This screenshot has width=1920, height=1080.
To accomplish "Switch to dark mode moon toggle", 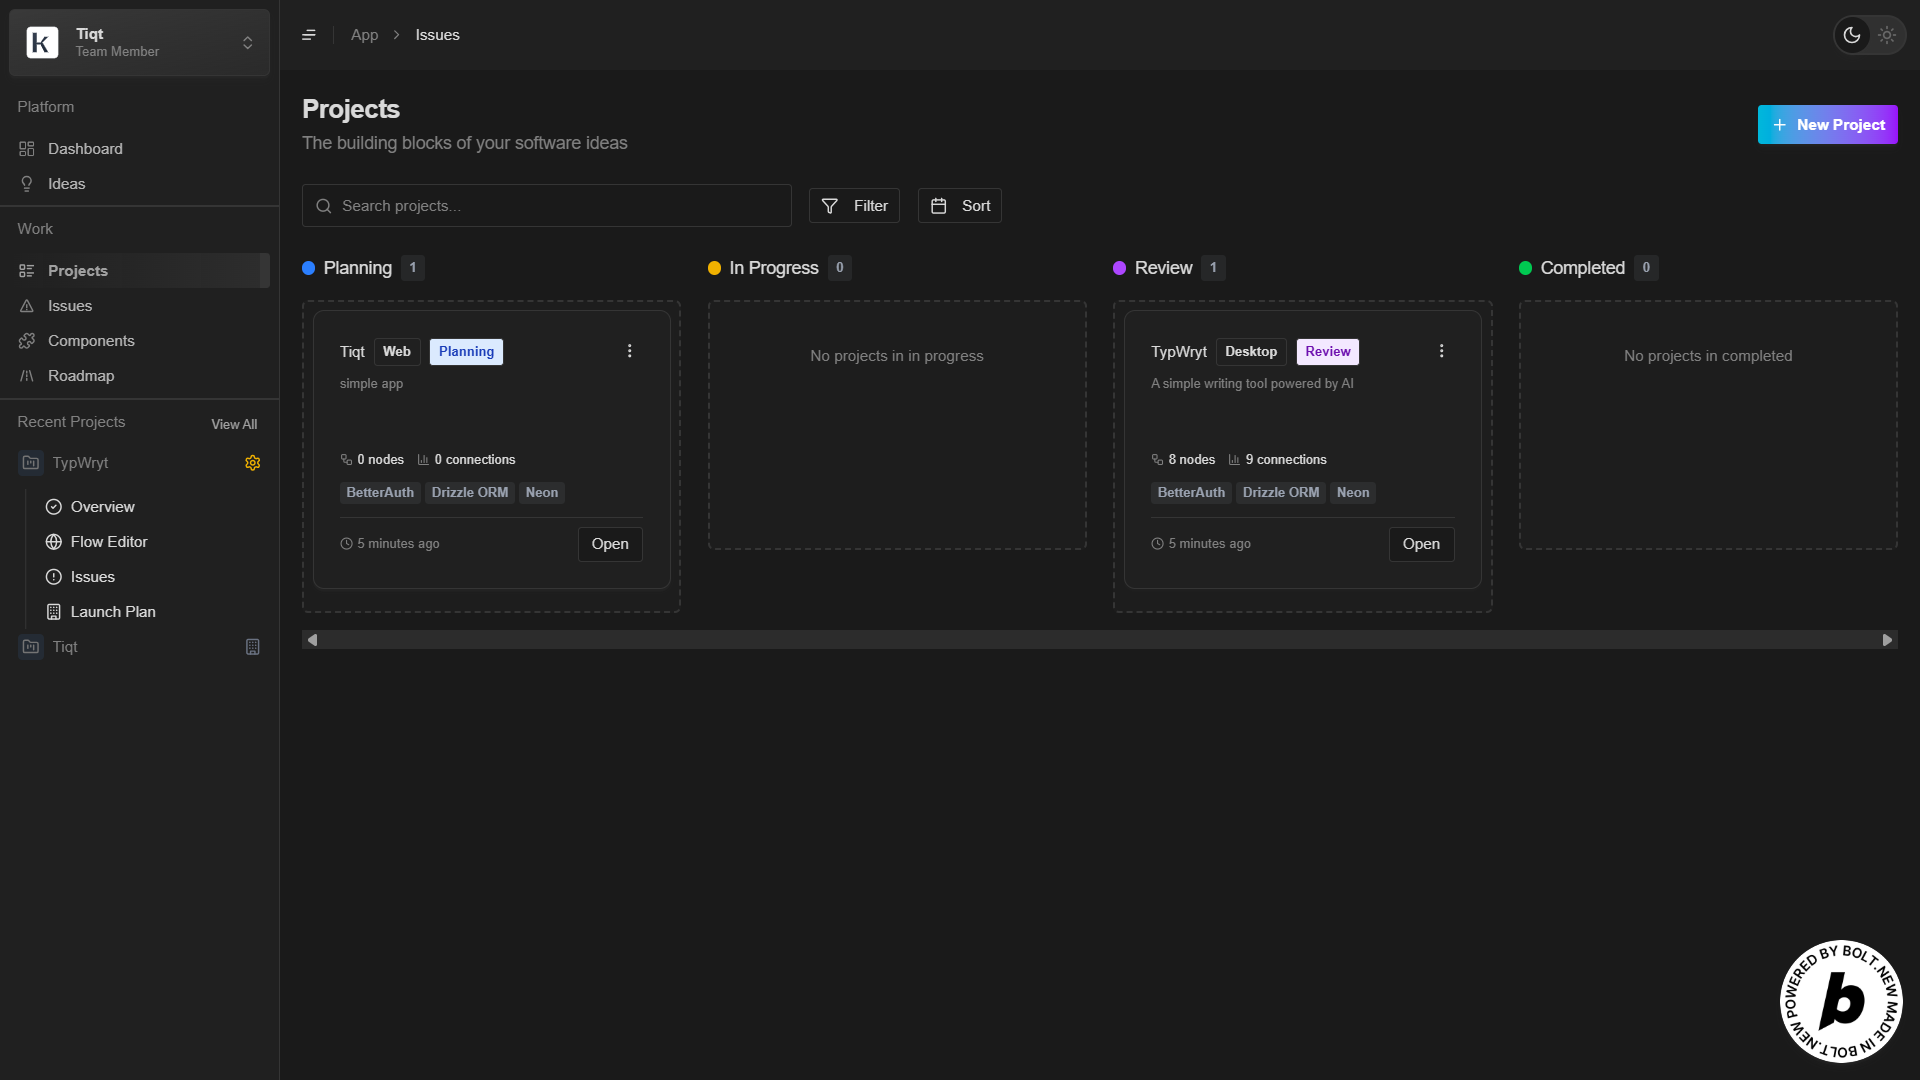I will tap(1852, 35).
